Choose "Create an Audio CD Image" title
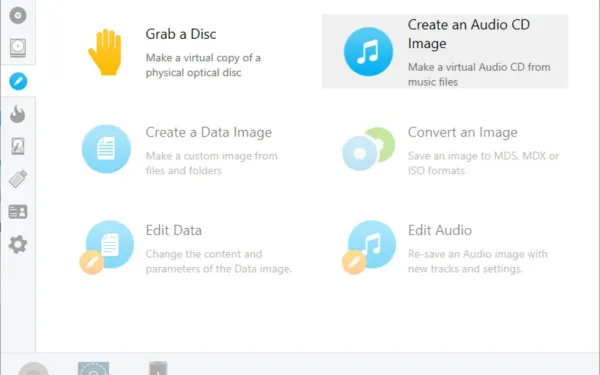Image resolution: width=600 pixels, height=375 pixels. pos(468,34)
